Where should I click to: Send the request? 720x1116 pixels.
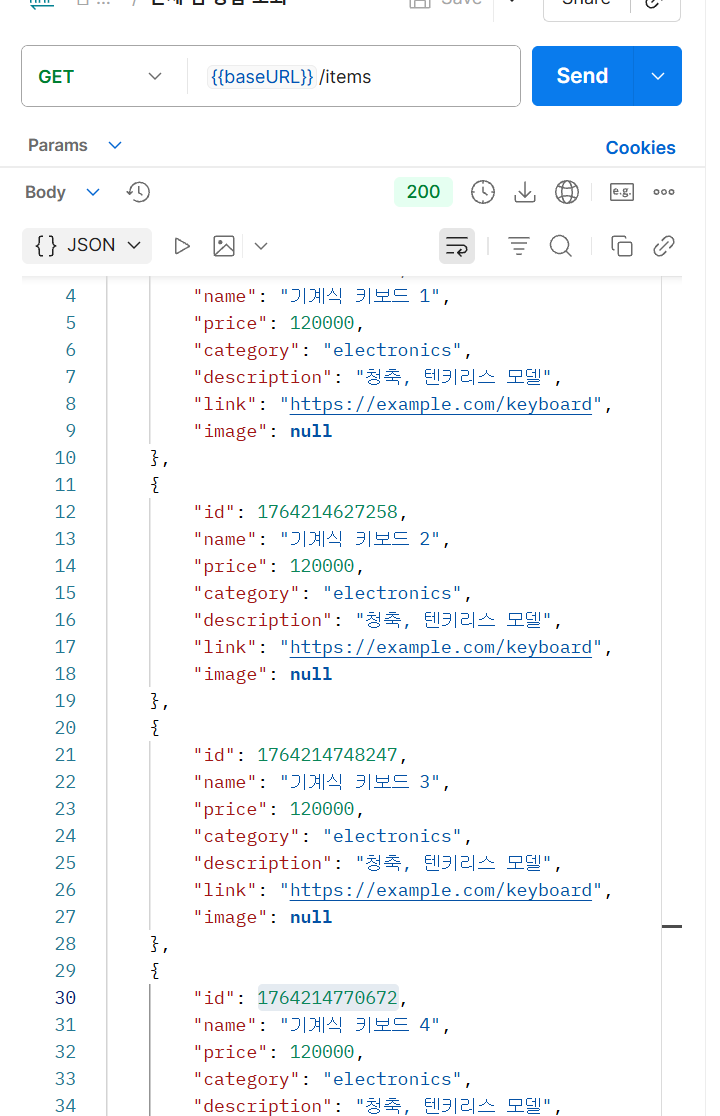tap(582, 76)
